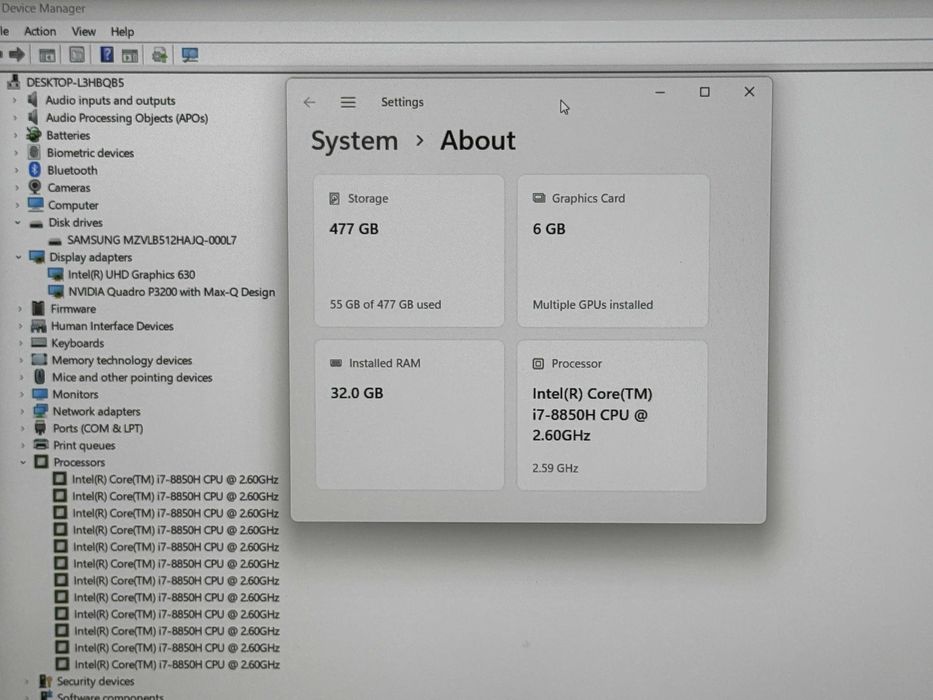Select Intel(R) UHD Graphics 630 adapter
Image resolution: width=933 pixels, height=700 pixels.
tap(132, 274)
